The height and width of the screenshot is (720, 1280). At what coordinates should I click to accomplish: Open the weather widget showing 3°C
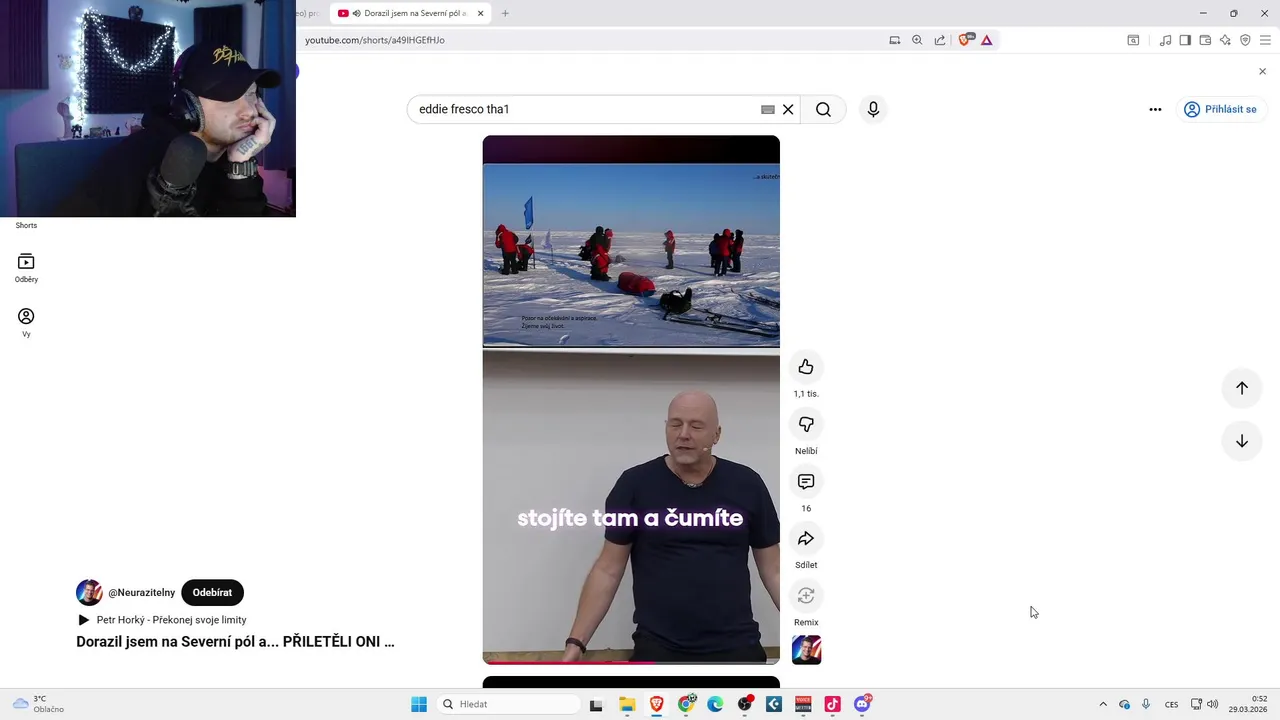[x=39, y=704]
